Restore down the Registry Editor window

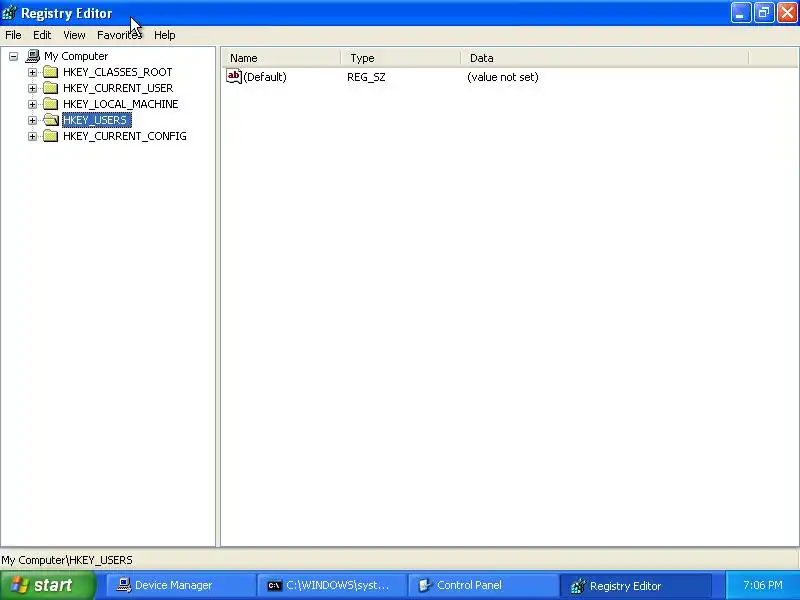coord(764,13)
